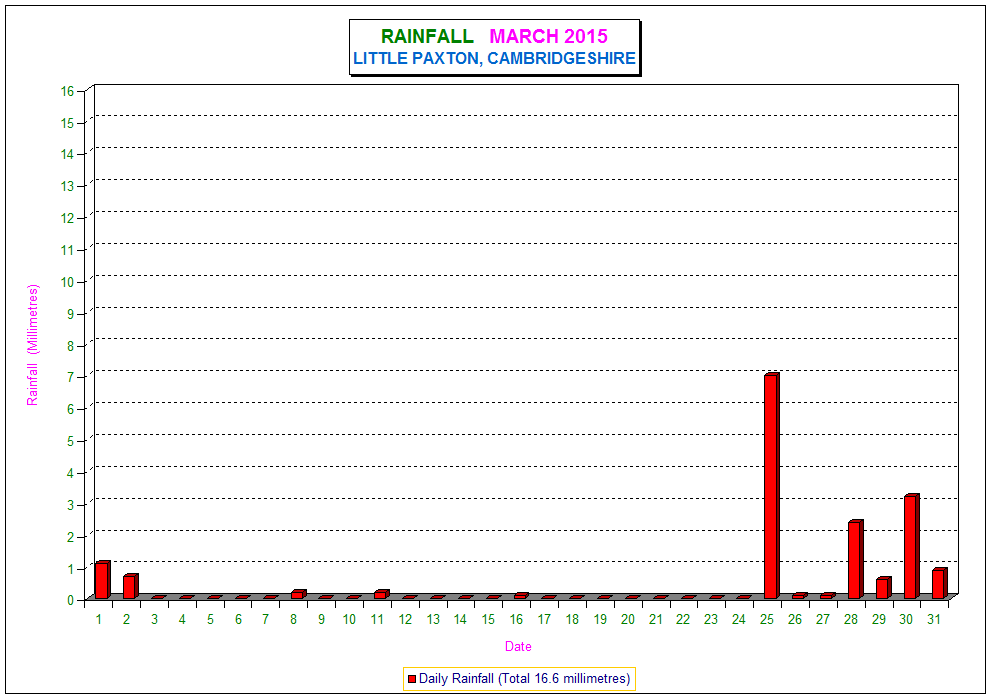Click the tall red bar for date 25
This screenshot has height=698, width=991.
pyautogui.click(x=771, y=486)
